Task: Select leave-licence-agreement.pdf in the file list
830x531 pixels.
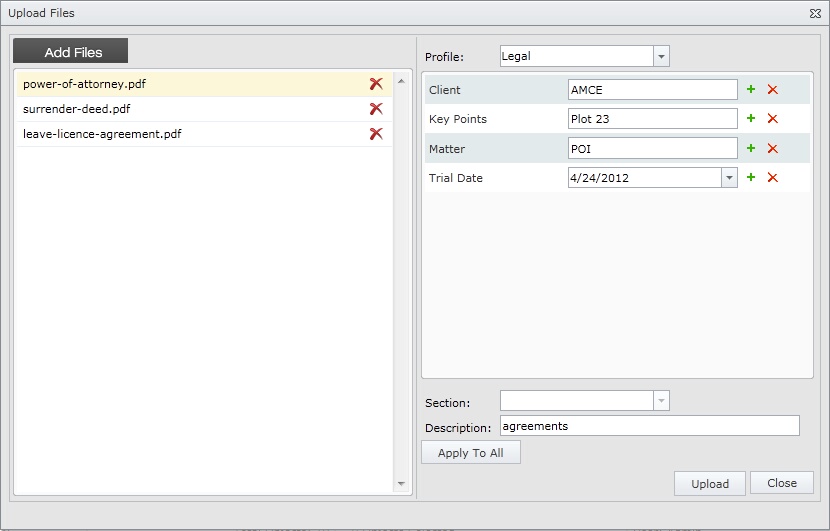Action: point(204,134)
